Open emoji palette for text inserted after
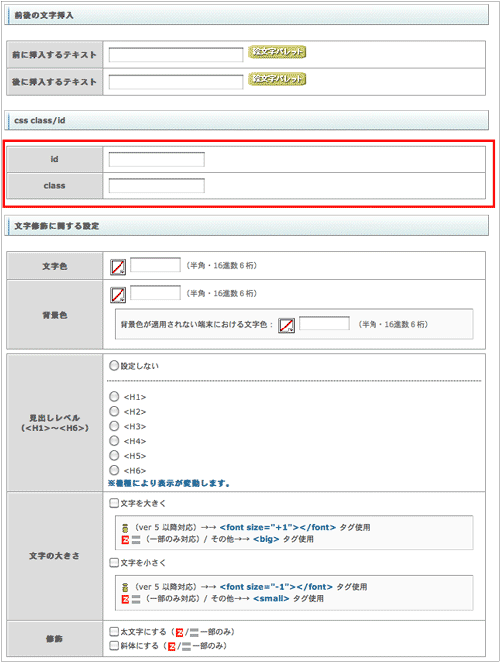500x662 pixels. 277,79
